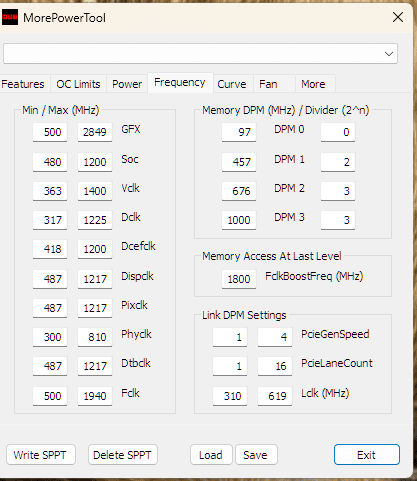Click the MorePowerTool app icon in title bar
Screen dimensions: 417x481
point(10,17)
